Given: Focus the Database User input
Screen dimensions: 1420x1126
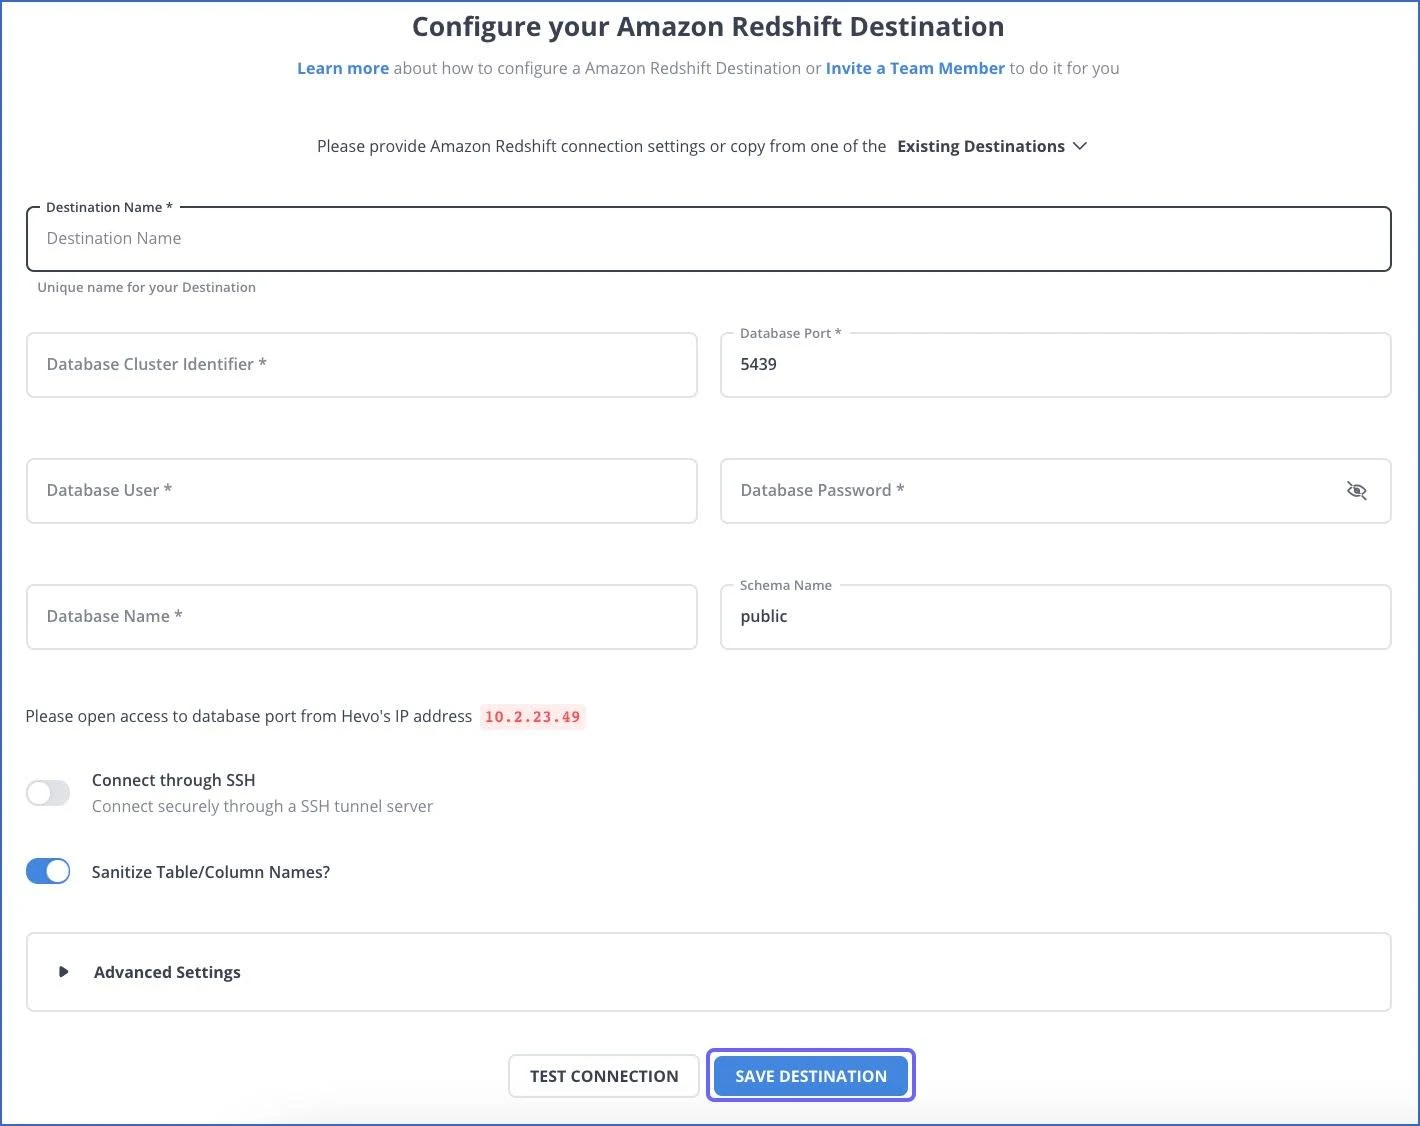Looking at the screenshot, I should click(361, 491).
